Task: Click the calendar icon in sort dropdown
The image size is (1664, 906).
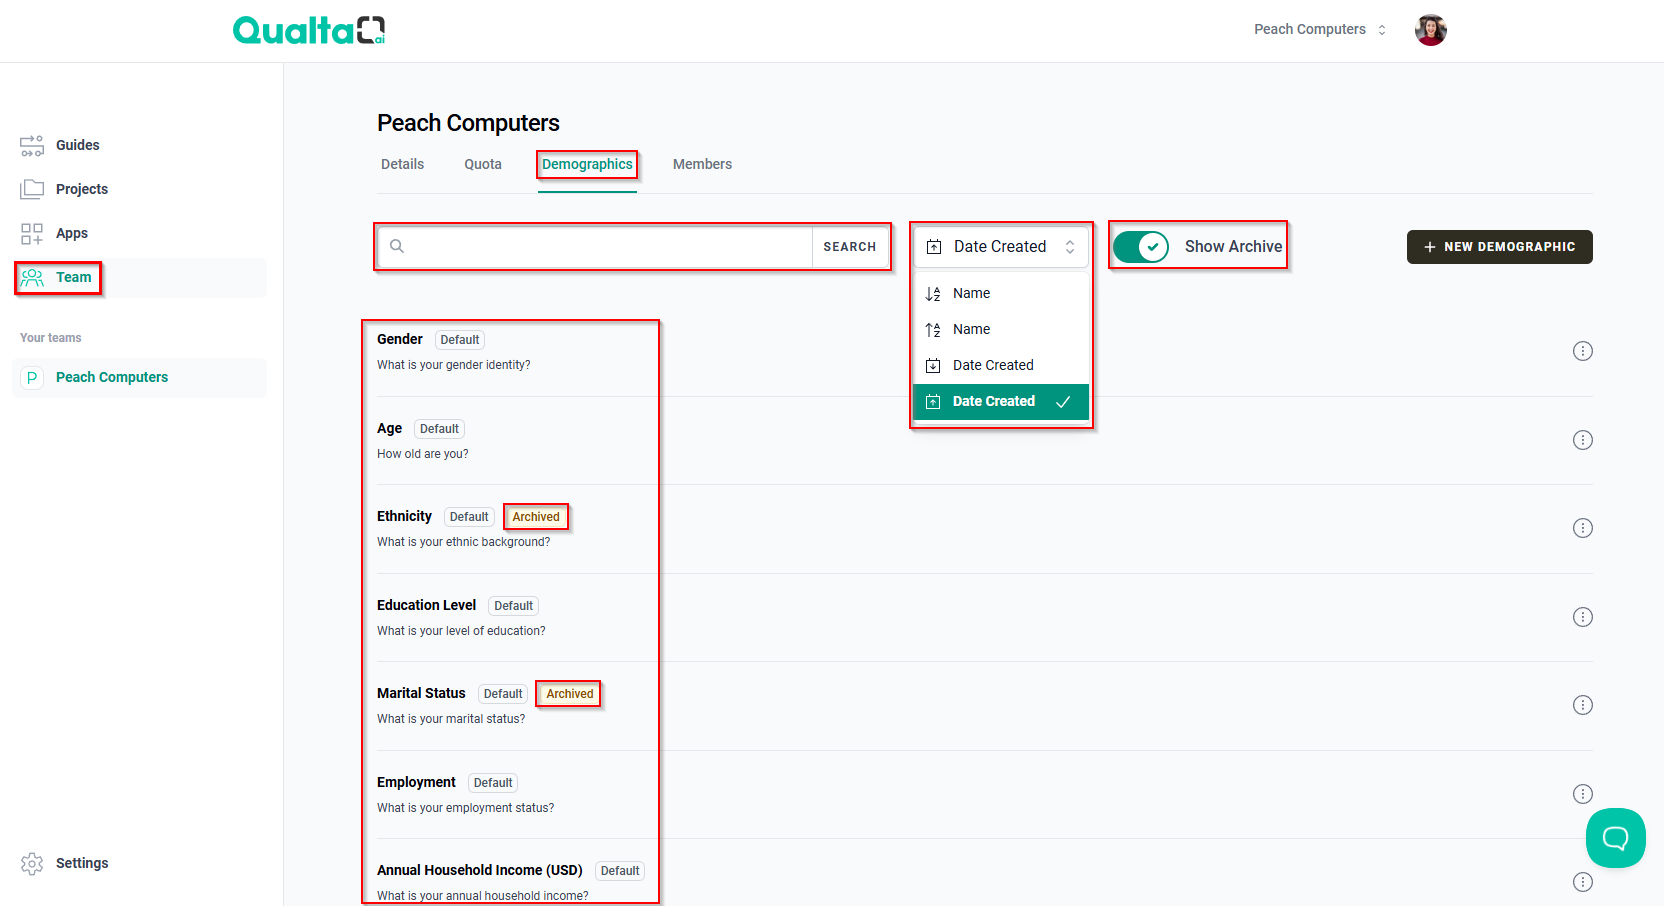Action: pos(934,247)
